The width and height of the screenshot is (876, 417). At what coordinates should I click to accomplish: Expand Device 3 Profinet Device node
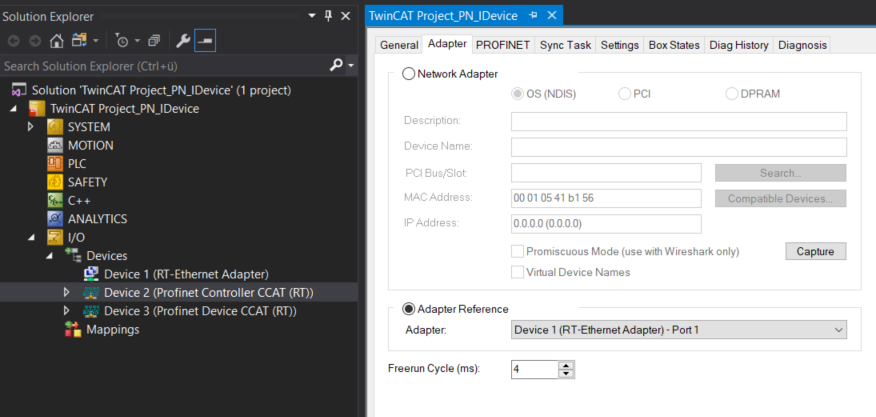pyautogui.click(x=67, y=311)
